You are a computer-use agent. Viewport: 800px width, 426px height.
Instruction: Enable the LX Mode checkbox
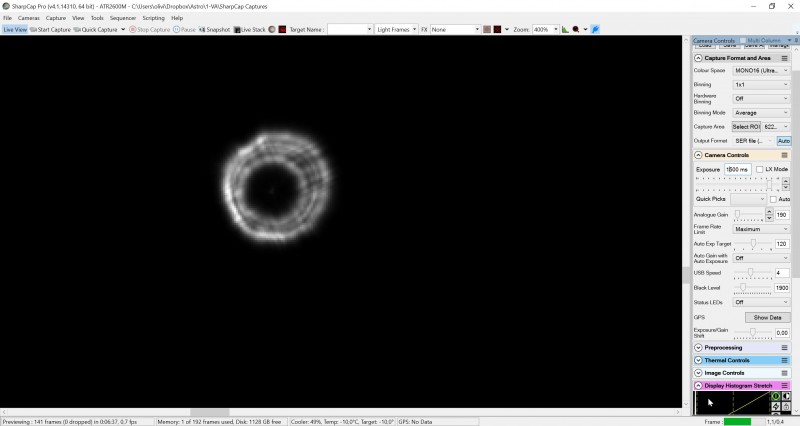coord(759,169)
